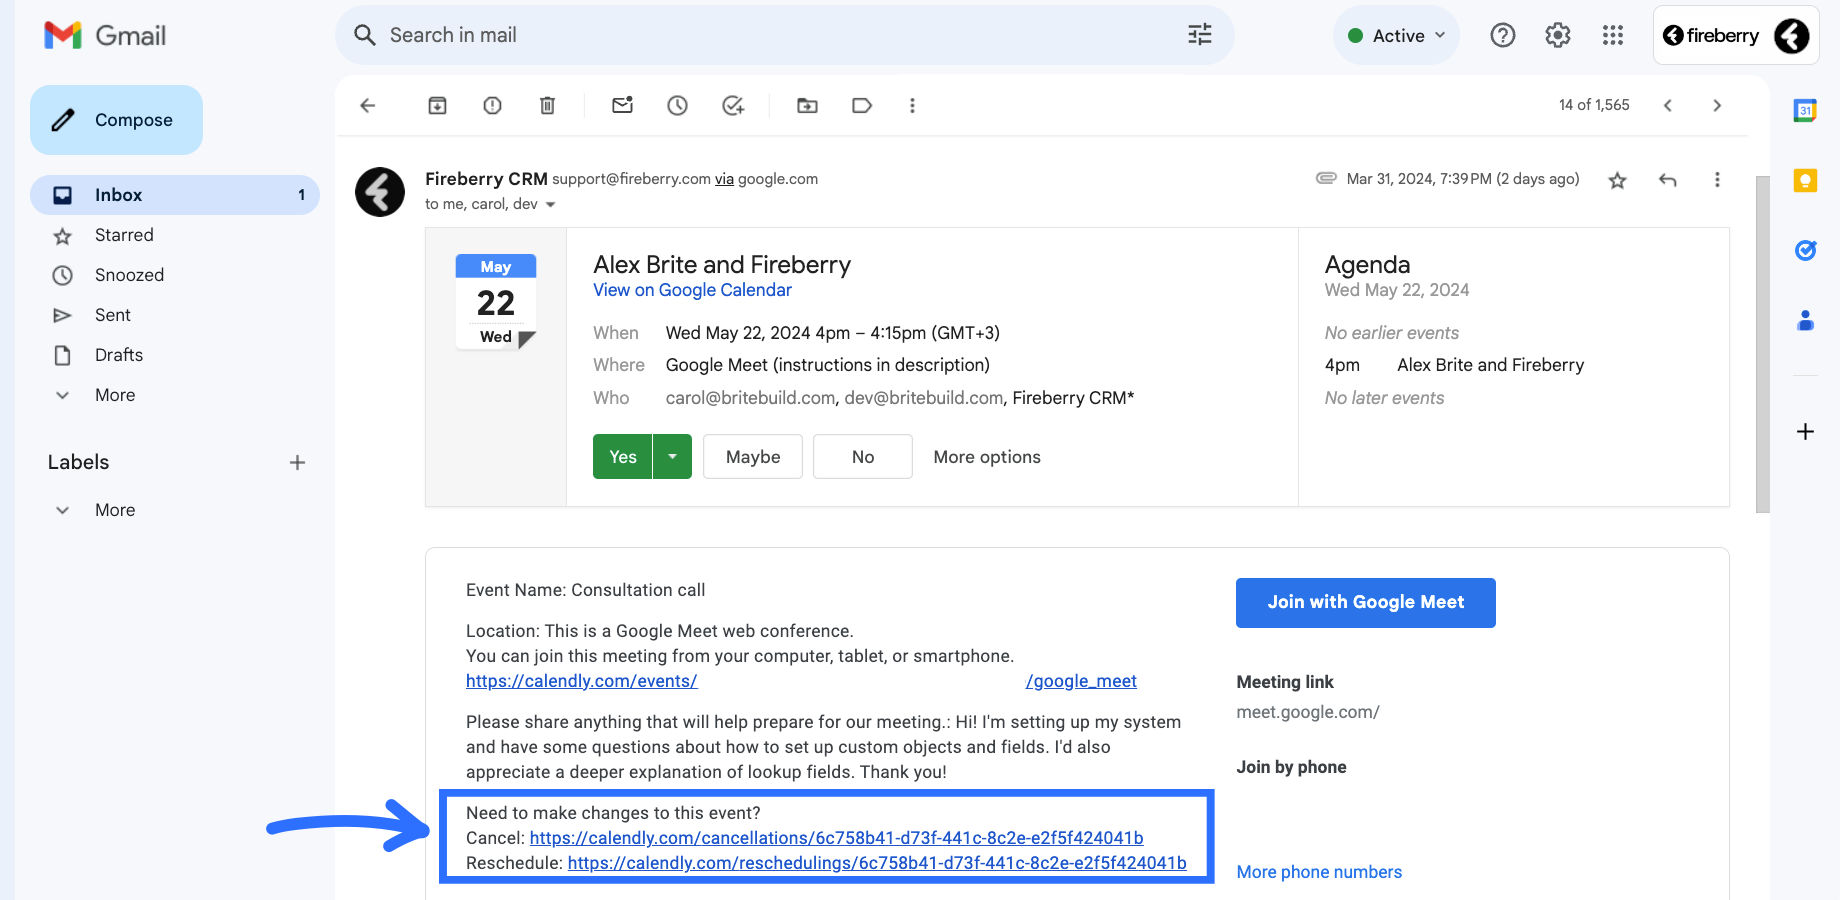Expand More under Labels
Image resolution: width=1840 pixels, height=900 pixels.
(x=115, y=510)
